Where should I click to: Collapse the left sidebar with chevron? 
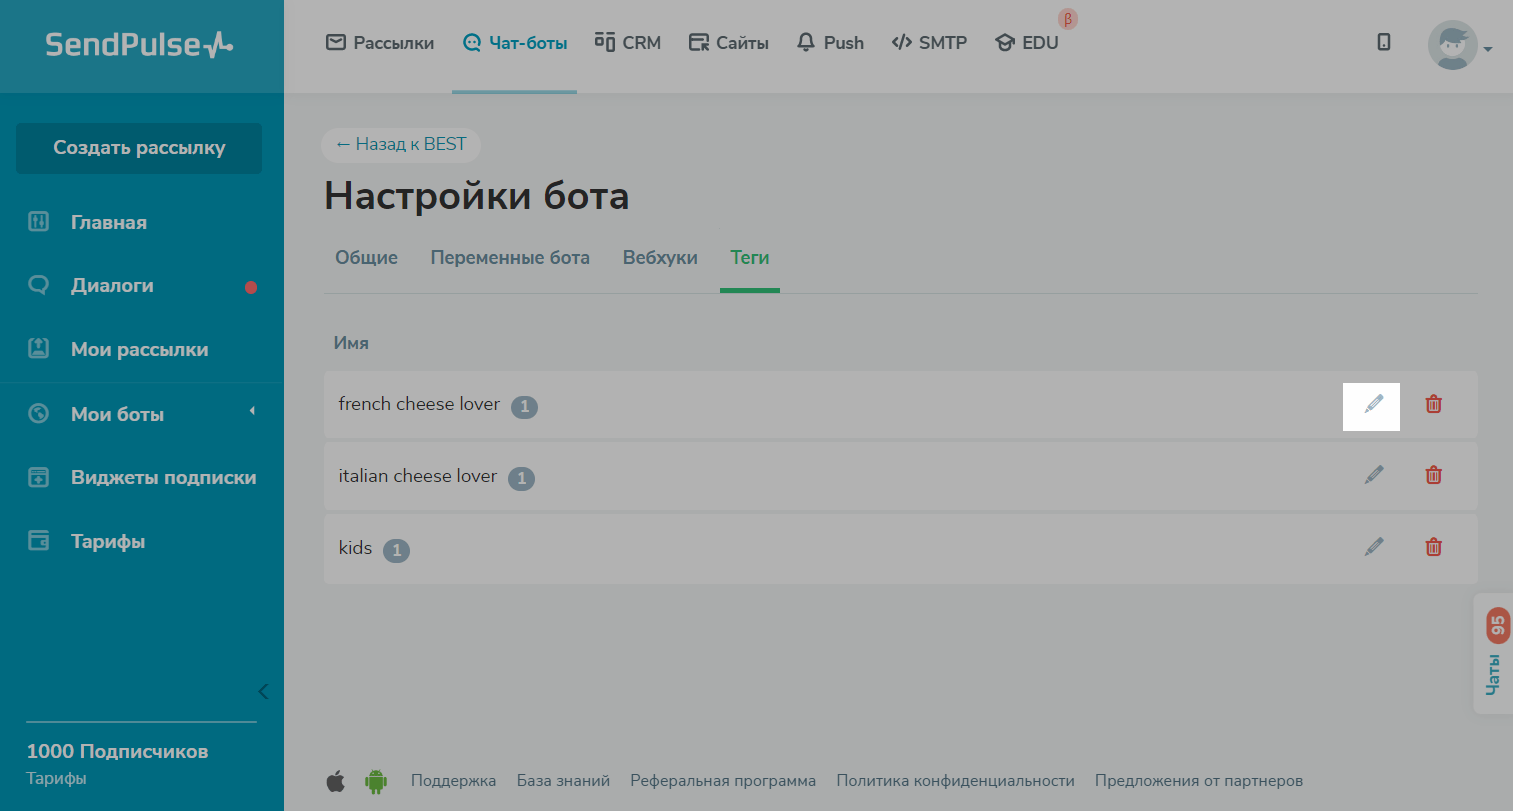[263, 691]
